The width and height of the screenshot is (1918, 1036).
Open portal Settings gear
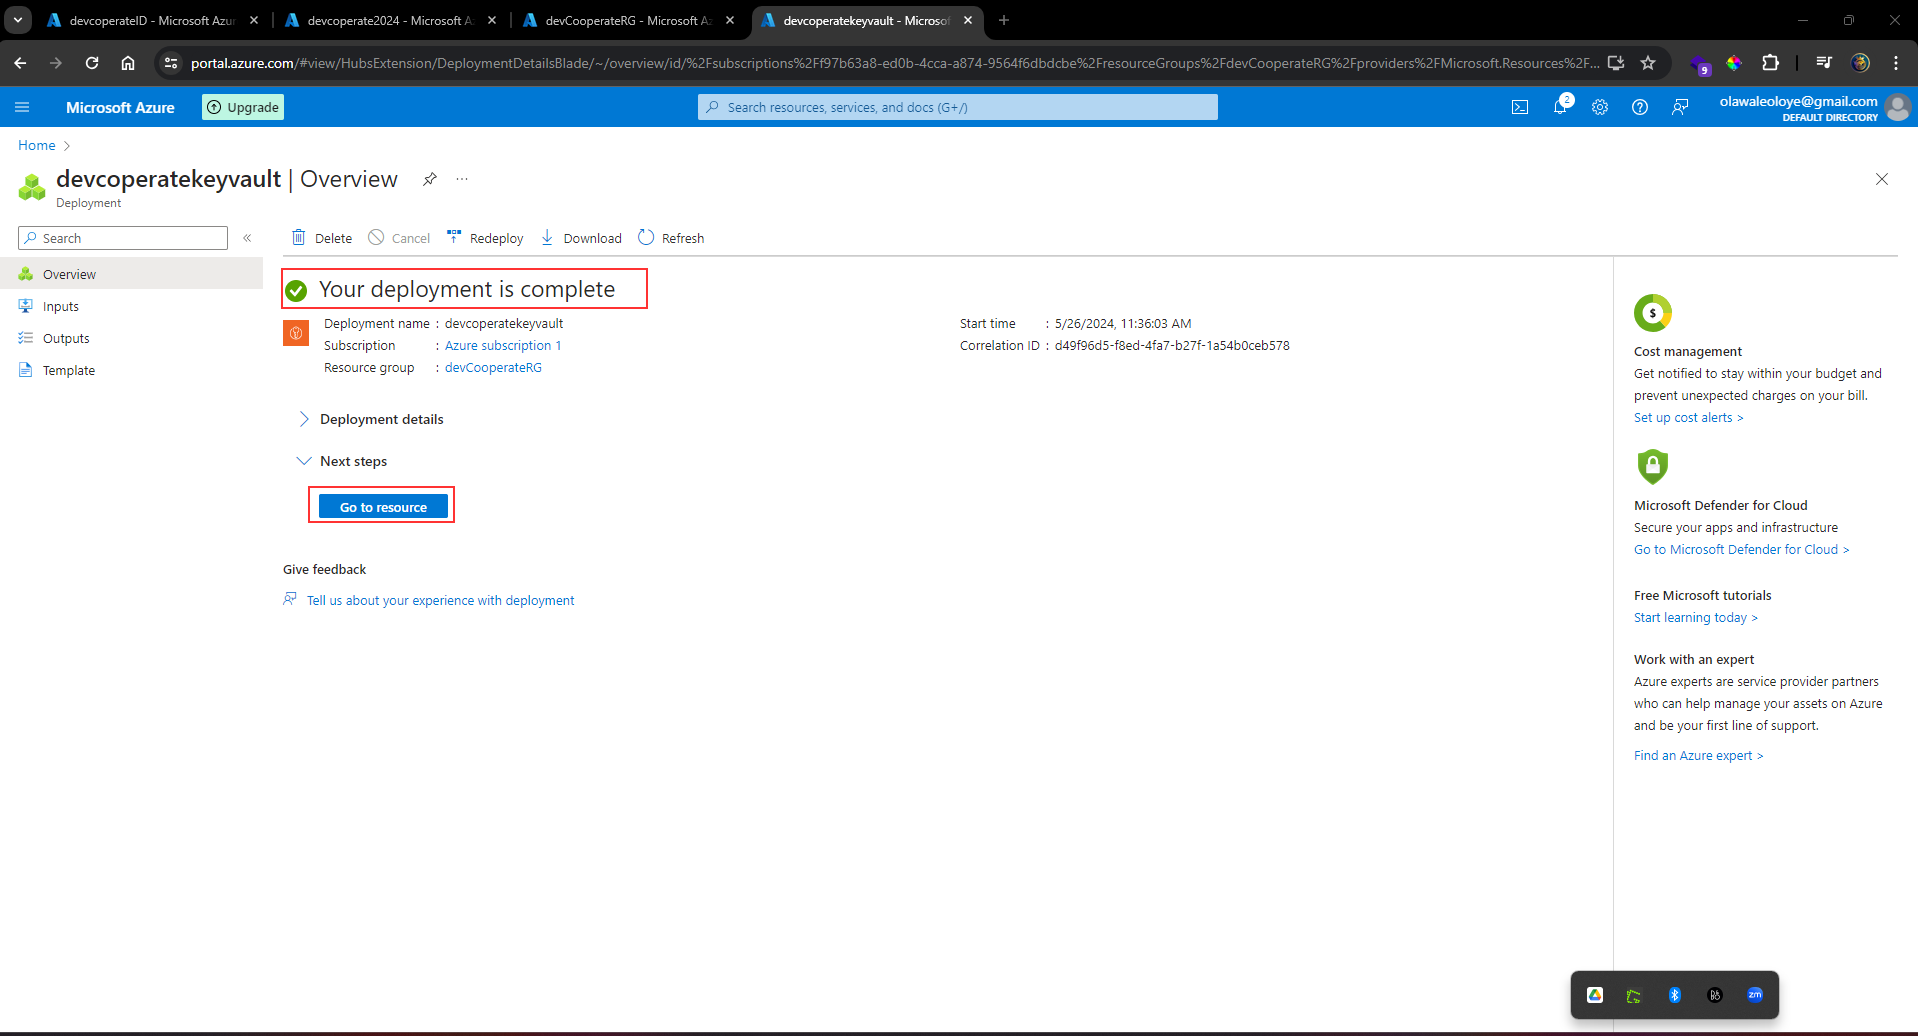tap(1600, 107)
